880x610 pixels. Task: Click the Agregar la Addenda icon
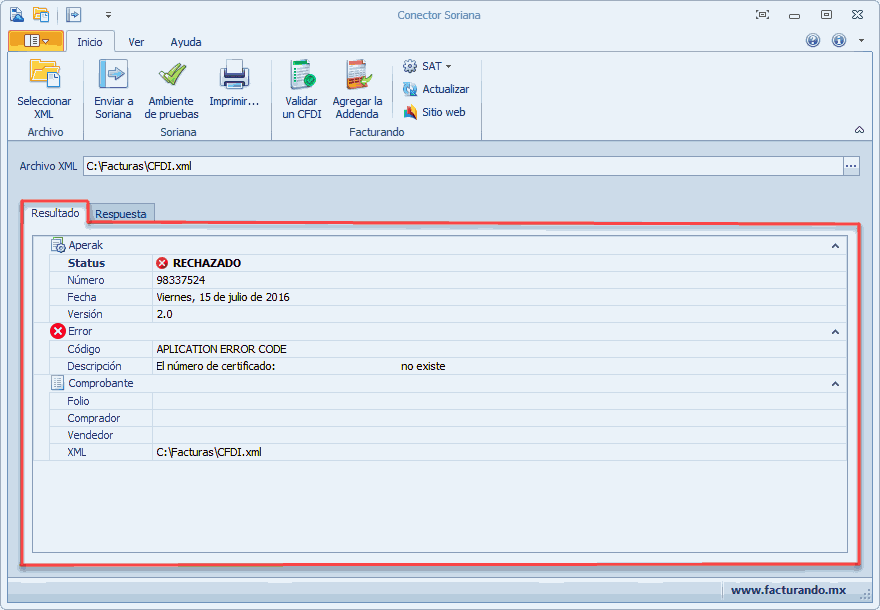[x=357, y=76]
